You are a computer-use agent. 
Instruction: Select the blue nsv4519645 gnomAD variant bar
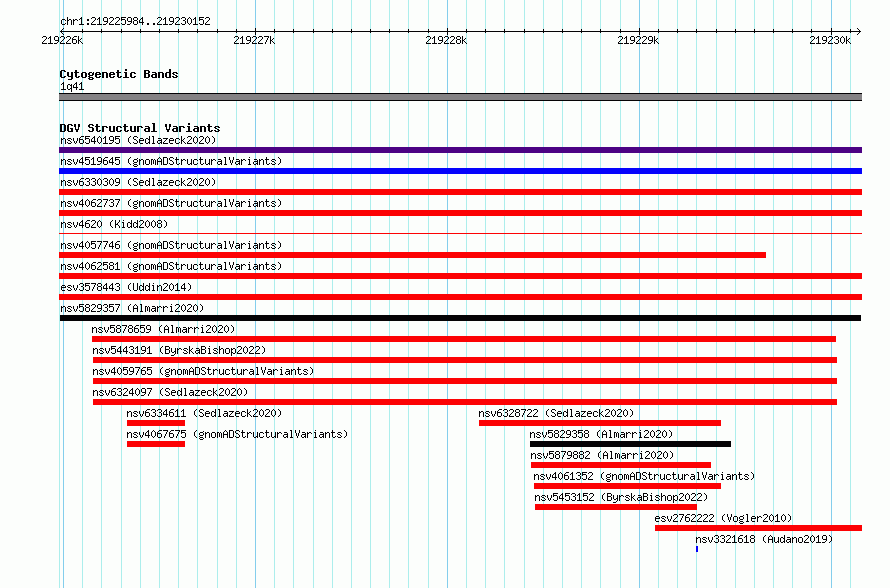click(x=460, y=171)
